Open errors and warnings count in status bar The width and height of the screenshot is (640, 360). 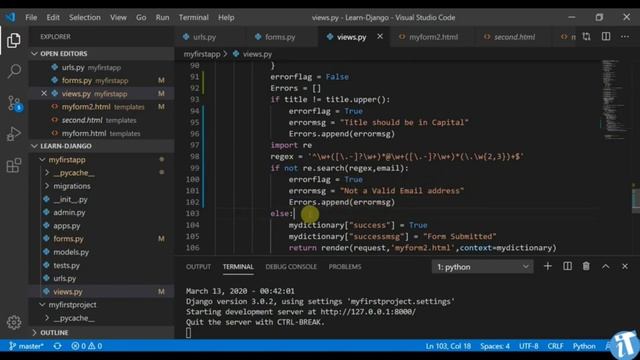tap(87, 346)
